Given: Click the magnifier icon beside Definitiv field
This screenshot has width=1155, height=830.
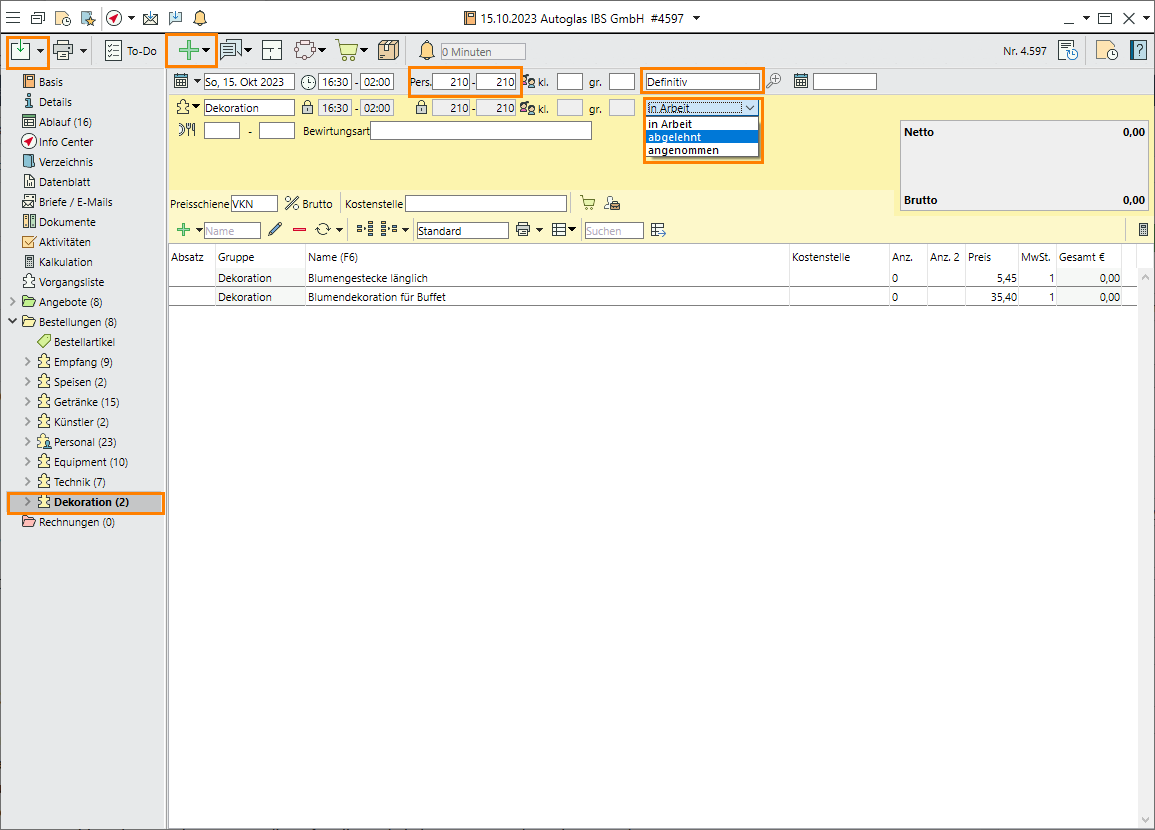Looking at the screenshot, I should click(773, 82).
